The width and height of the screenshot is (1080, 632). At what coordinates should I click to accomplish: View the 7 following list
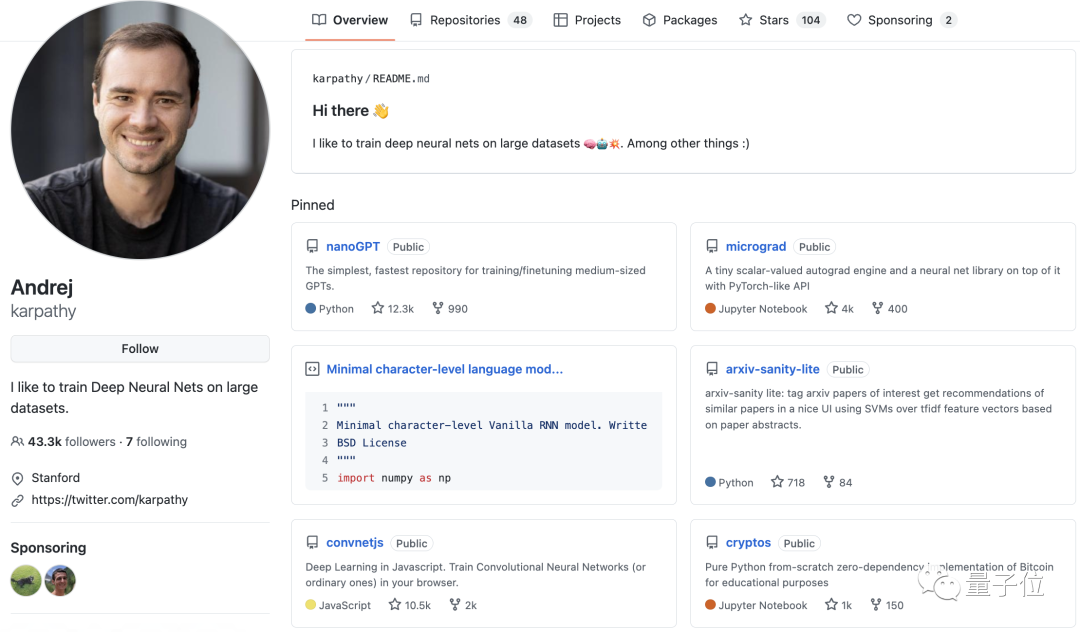coord(156,441)
